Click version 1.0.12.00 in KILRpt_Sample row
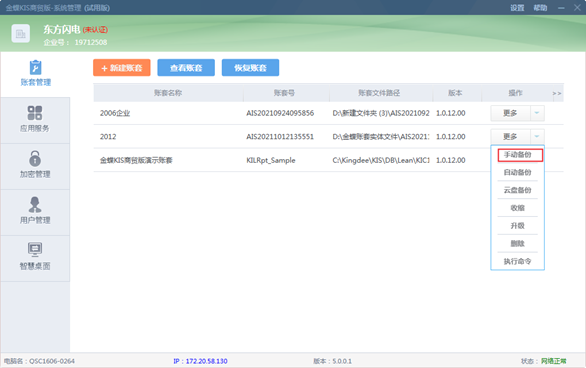 coord(451,160)
